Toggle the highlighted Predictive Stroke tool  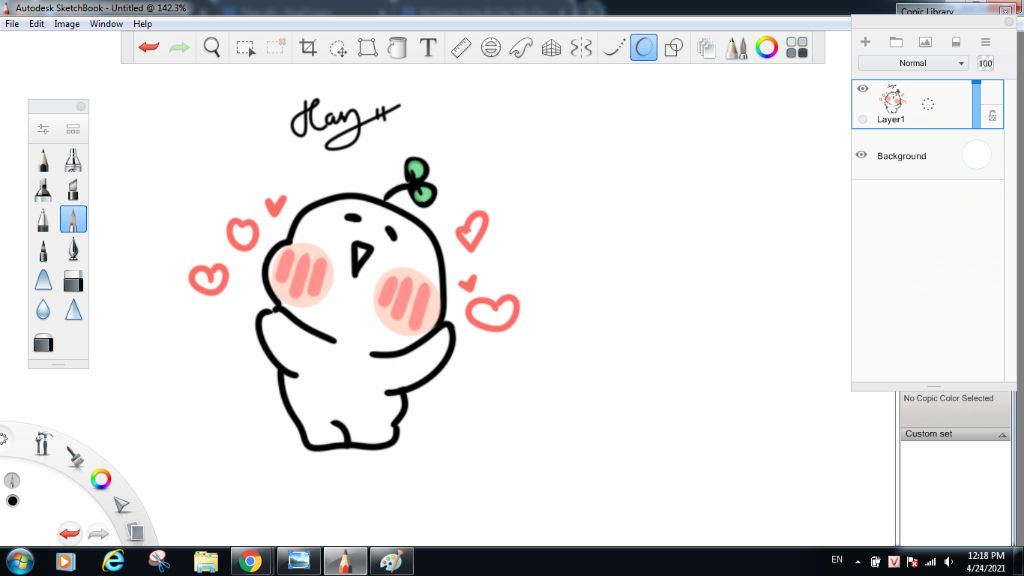click(643, 48)
